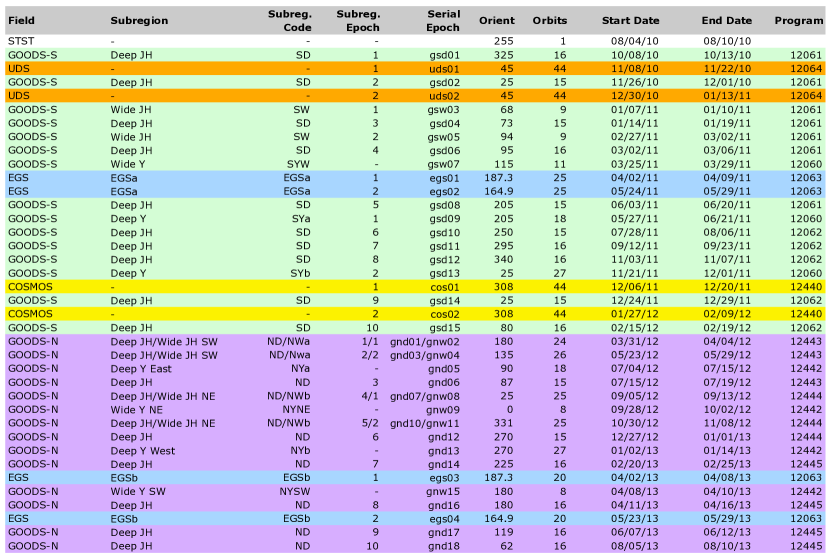Select serial epoch gsd11
Viewport: 830px width, 558px height.
445,246
